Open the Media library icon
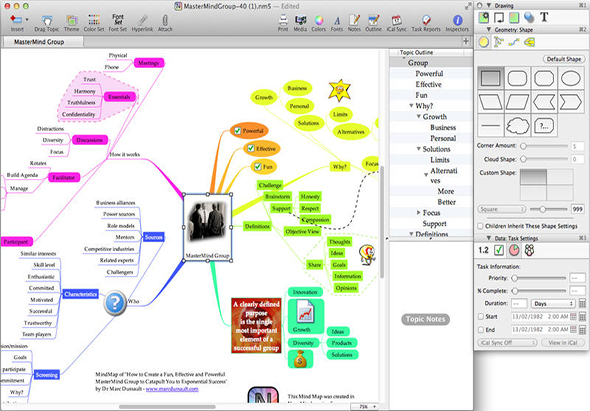 (x=300, y=23)
